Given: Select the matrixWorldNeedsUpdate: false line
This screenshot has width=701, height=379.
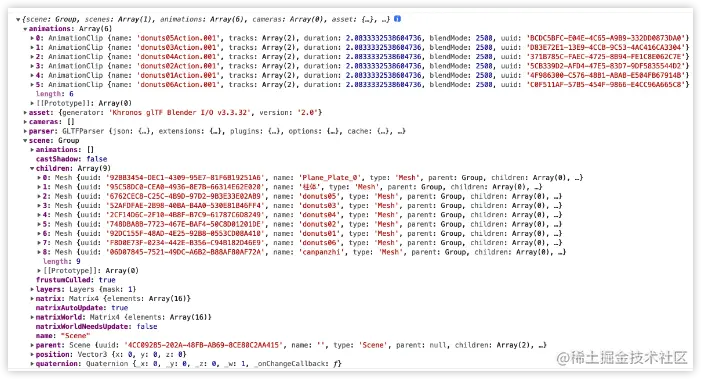Looking at the screenshot, I should tap(97, 327).
